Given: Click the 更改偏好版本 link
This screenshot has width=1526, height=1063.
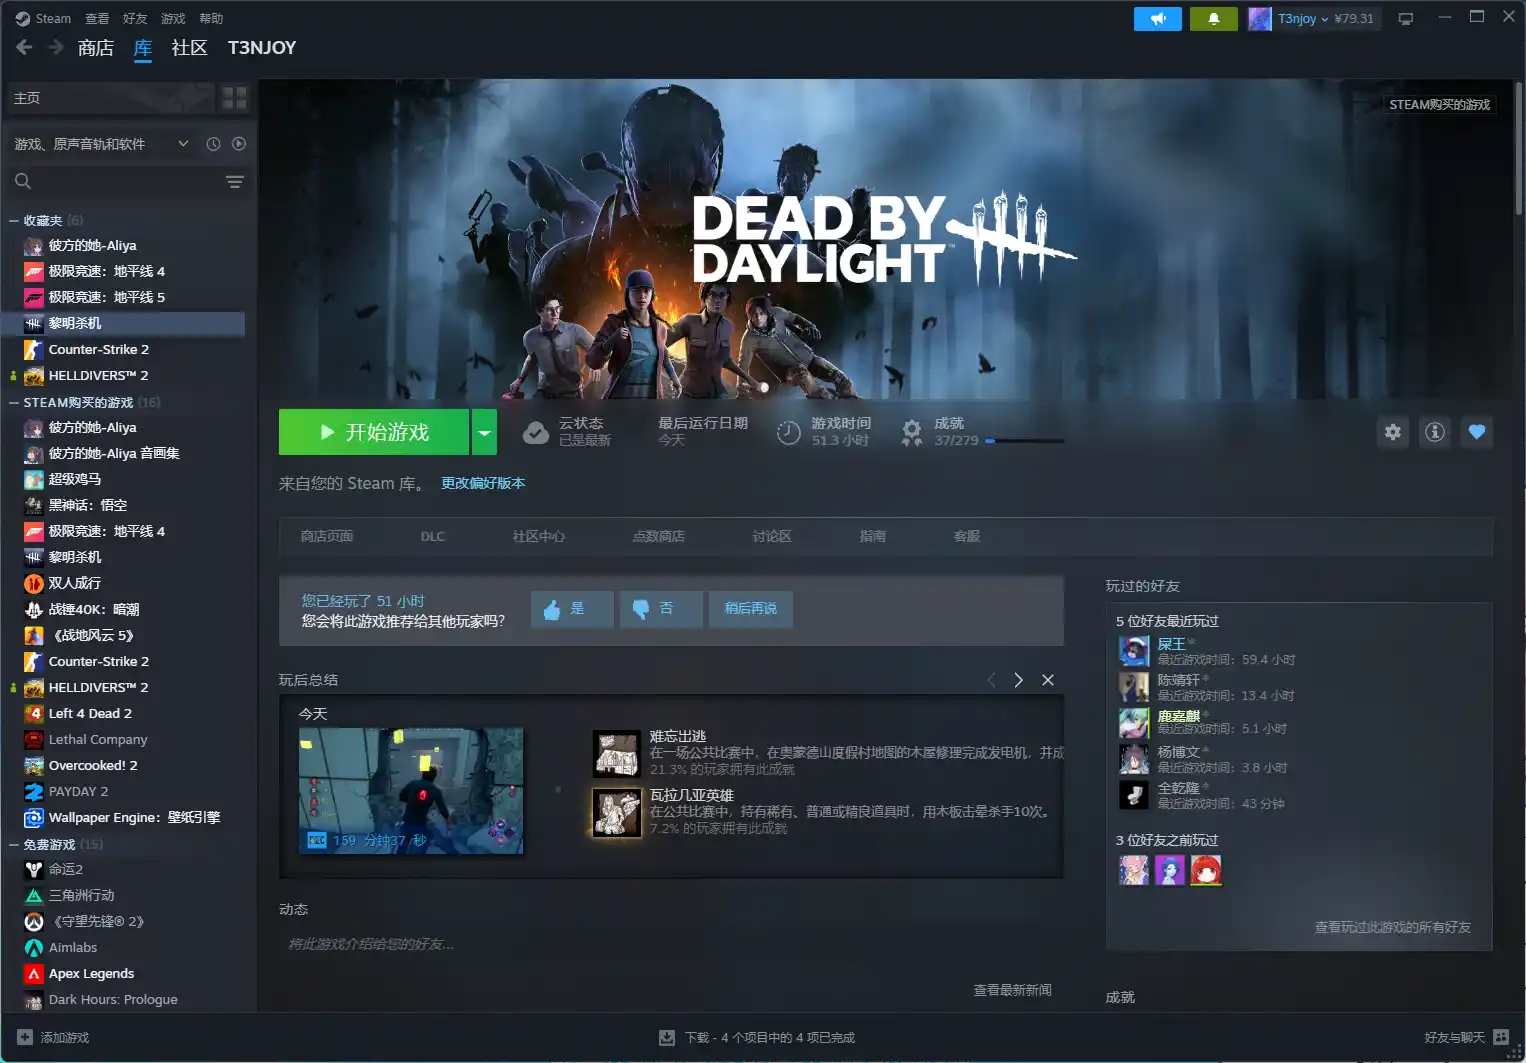Looking at the screenshot, I should (x=483, y=483).
